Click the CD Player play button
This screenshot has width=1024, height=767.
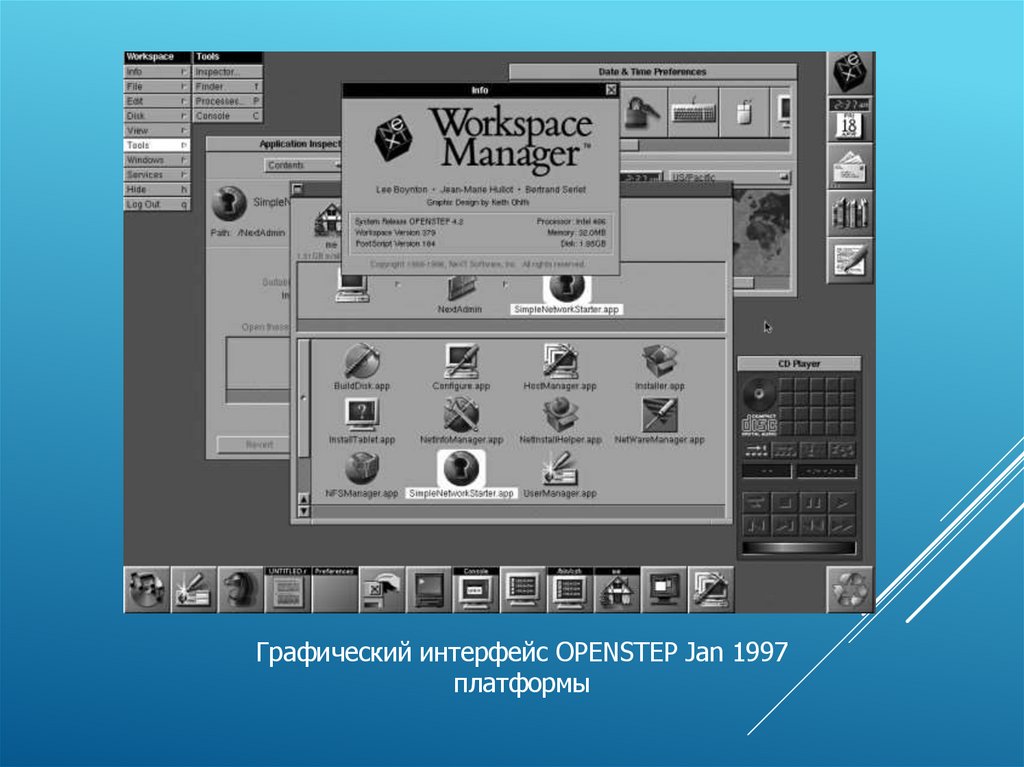coord(842,502)
